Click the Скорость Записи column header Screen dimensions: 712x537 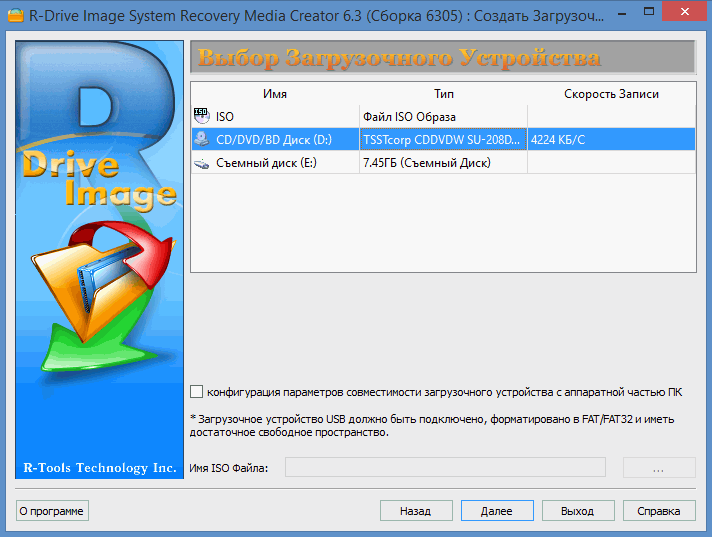pyautogui.click(x=611, y=94)
